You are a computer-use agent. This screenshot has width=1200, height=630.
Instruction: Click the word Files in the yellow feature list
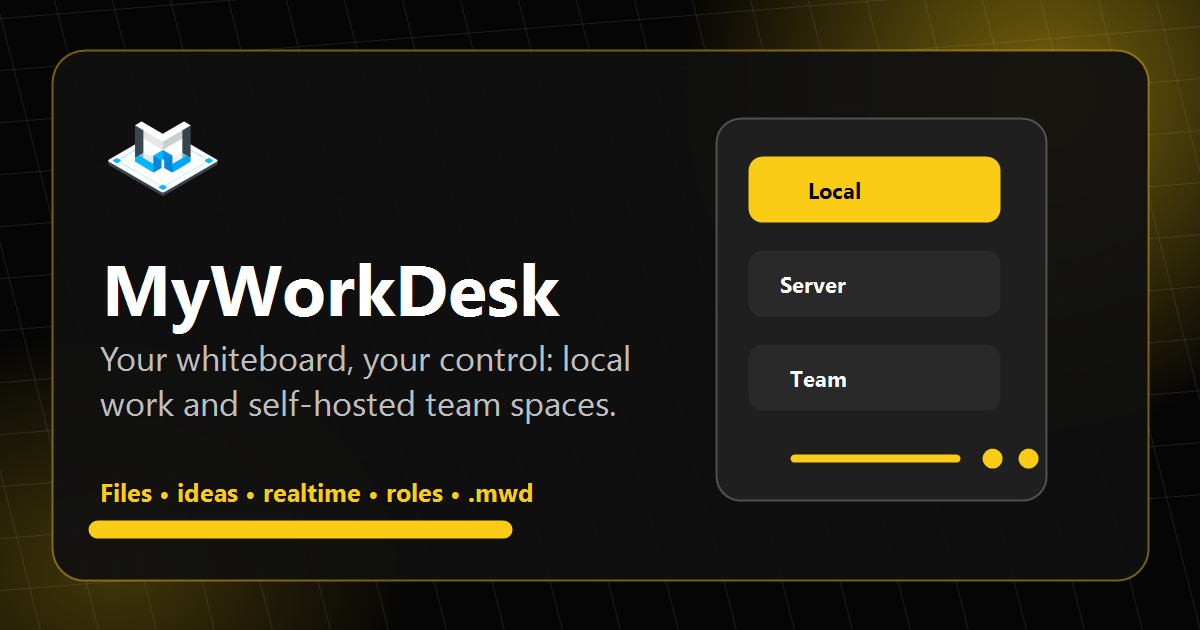(126, 493)
